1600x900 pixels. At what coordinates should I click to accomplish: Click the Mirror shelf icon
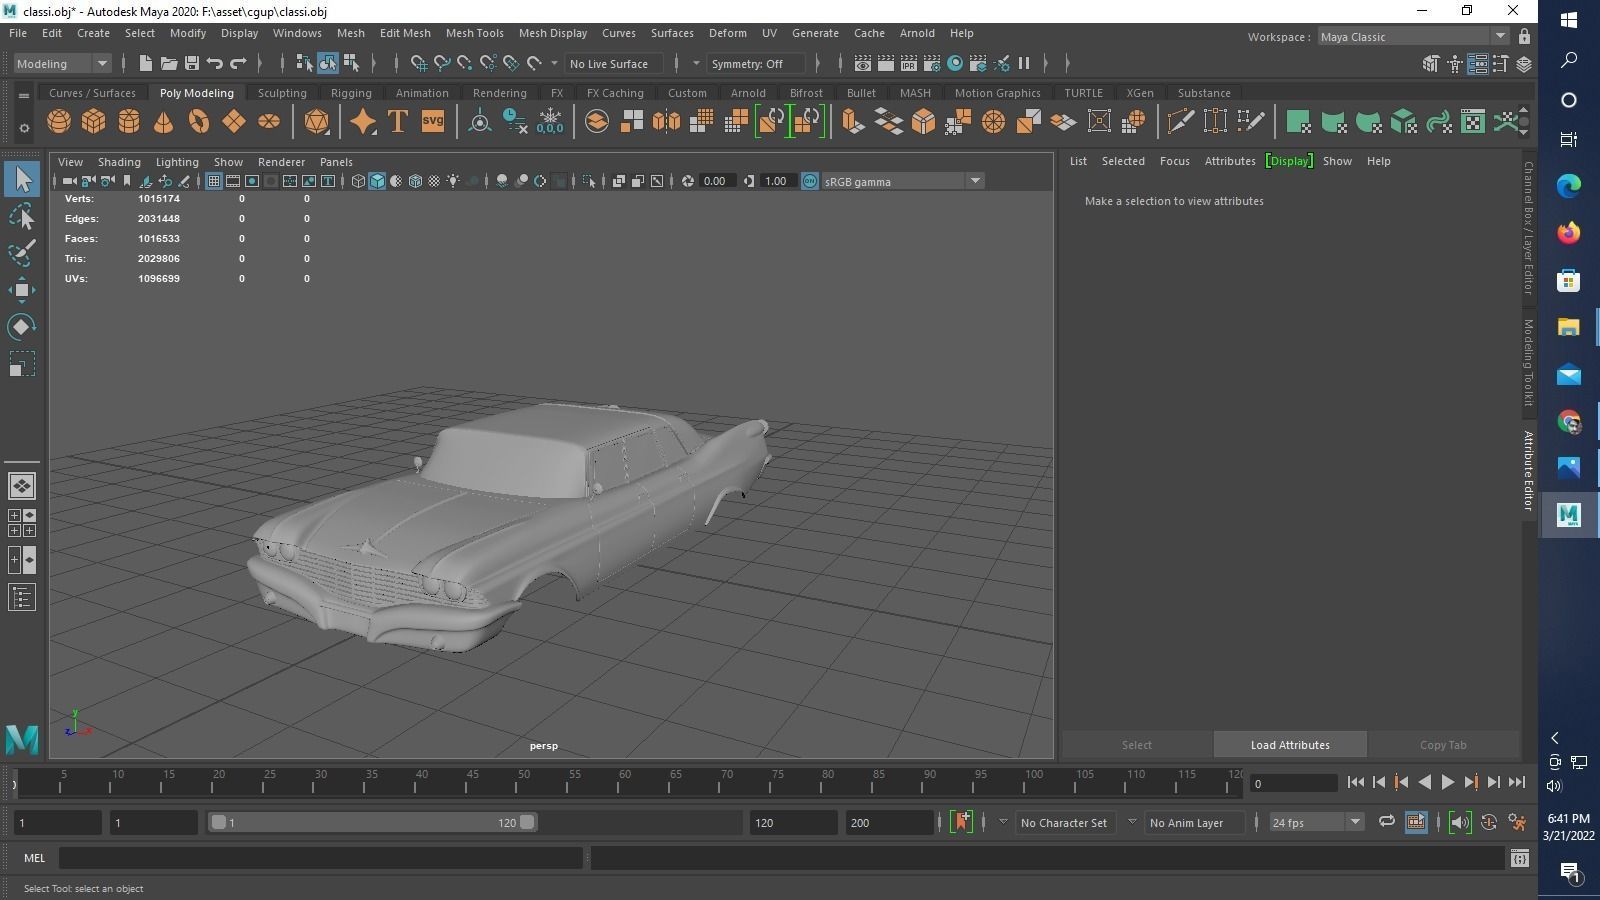tap(666, 122)
